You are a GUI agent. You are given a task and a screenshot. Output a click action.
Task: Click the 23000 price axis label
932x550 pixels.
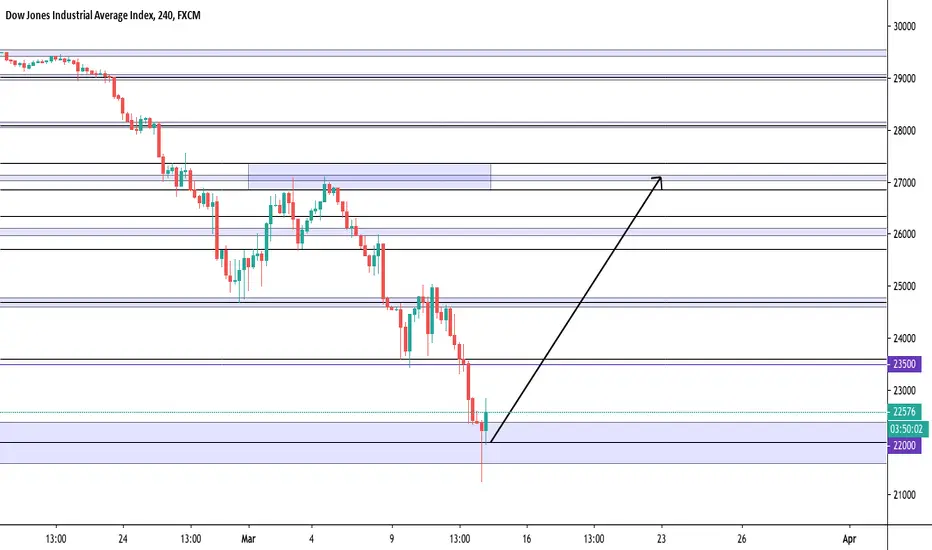pos(904,391)
